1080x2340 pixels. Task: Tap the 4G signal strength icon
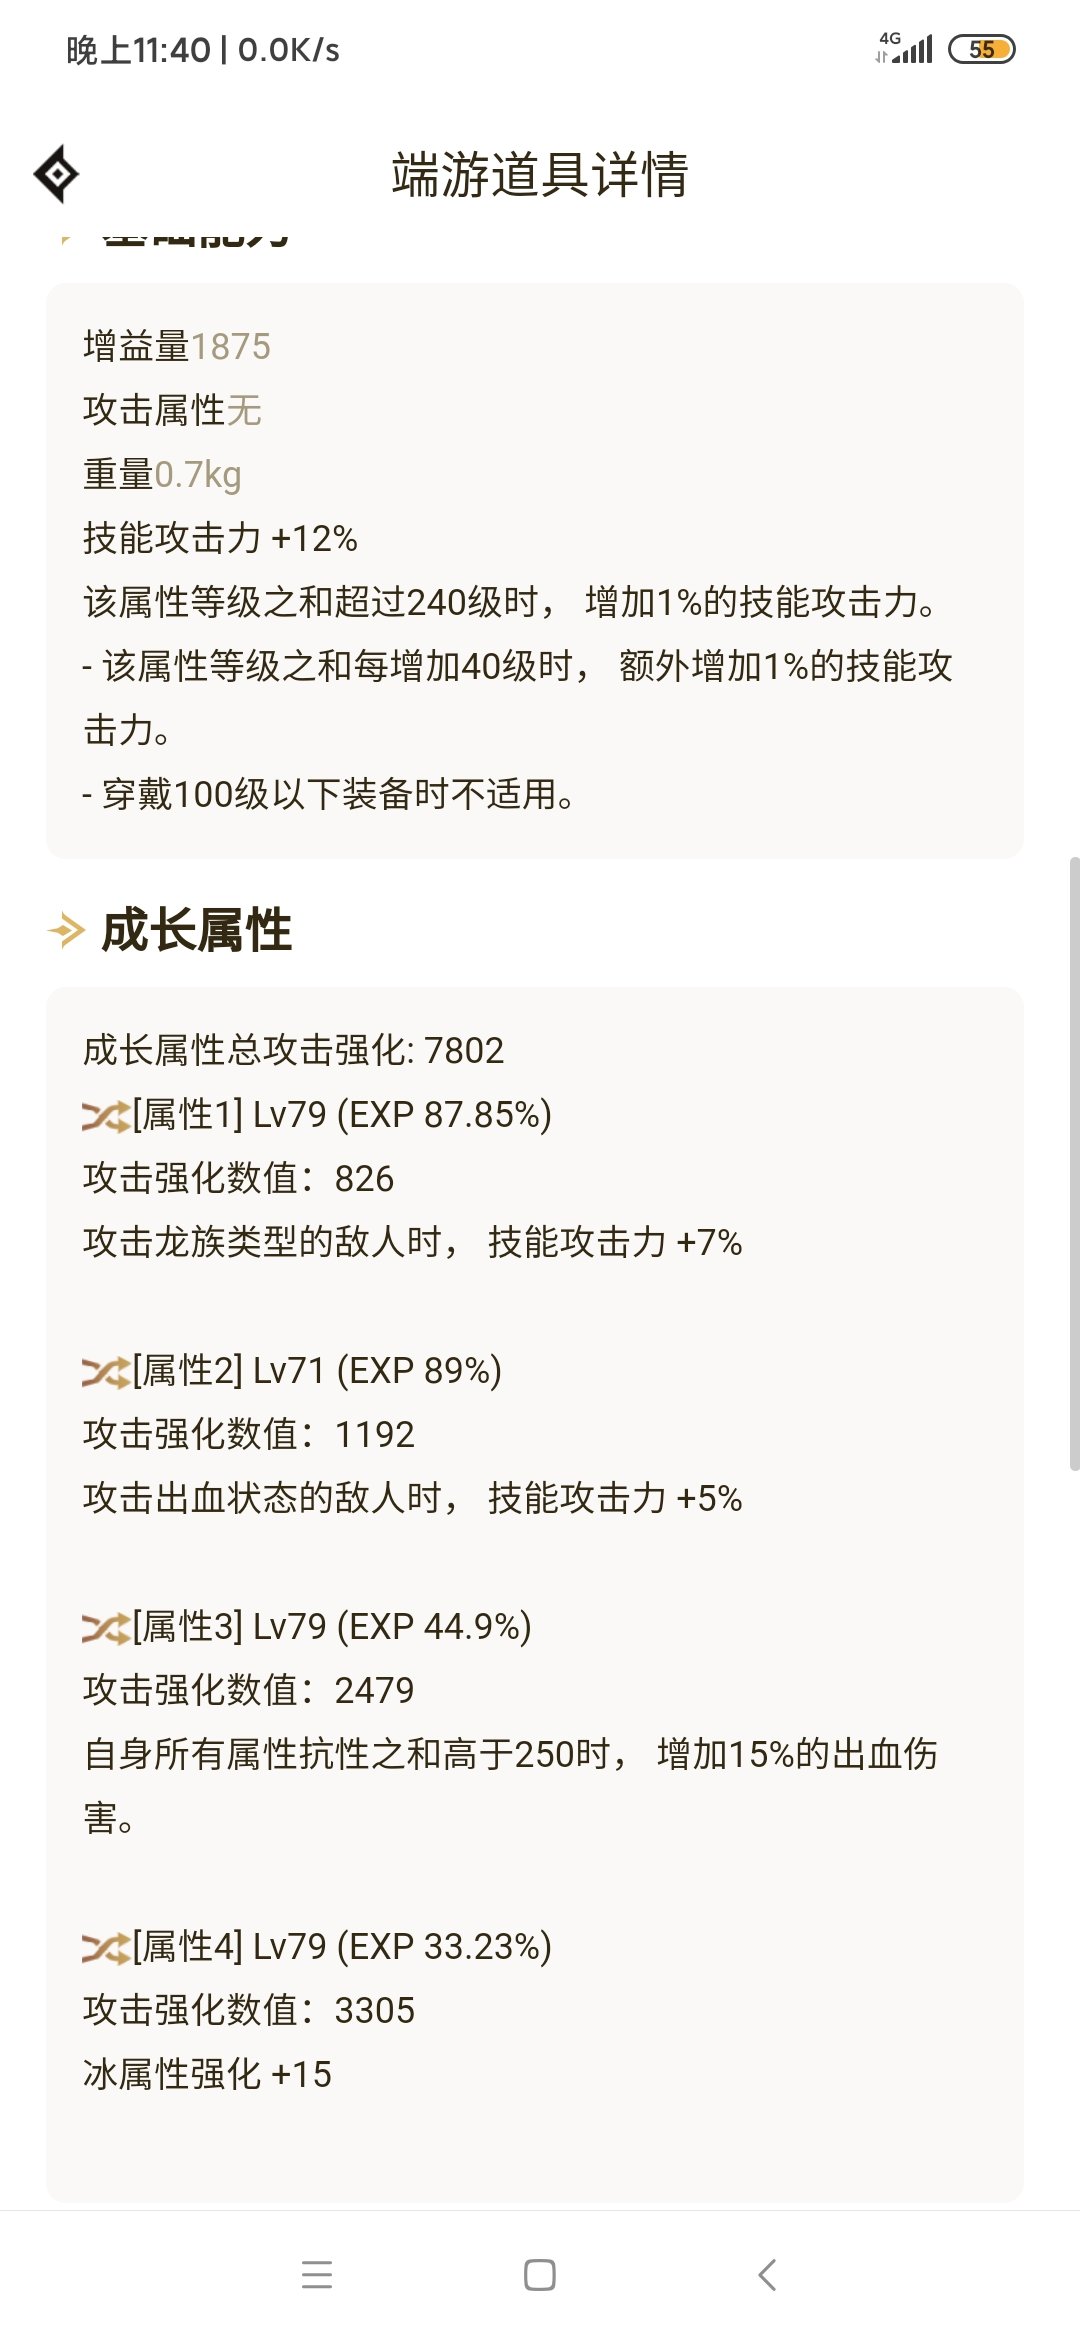click(904, 48)
